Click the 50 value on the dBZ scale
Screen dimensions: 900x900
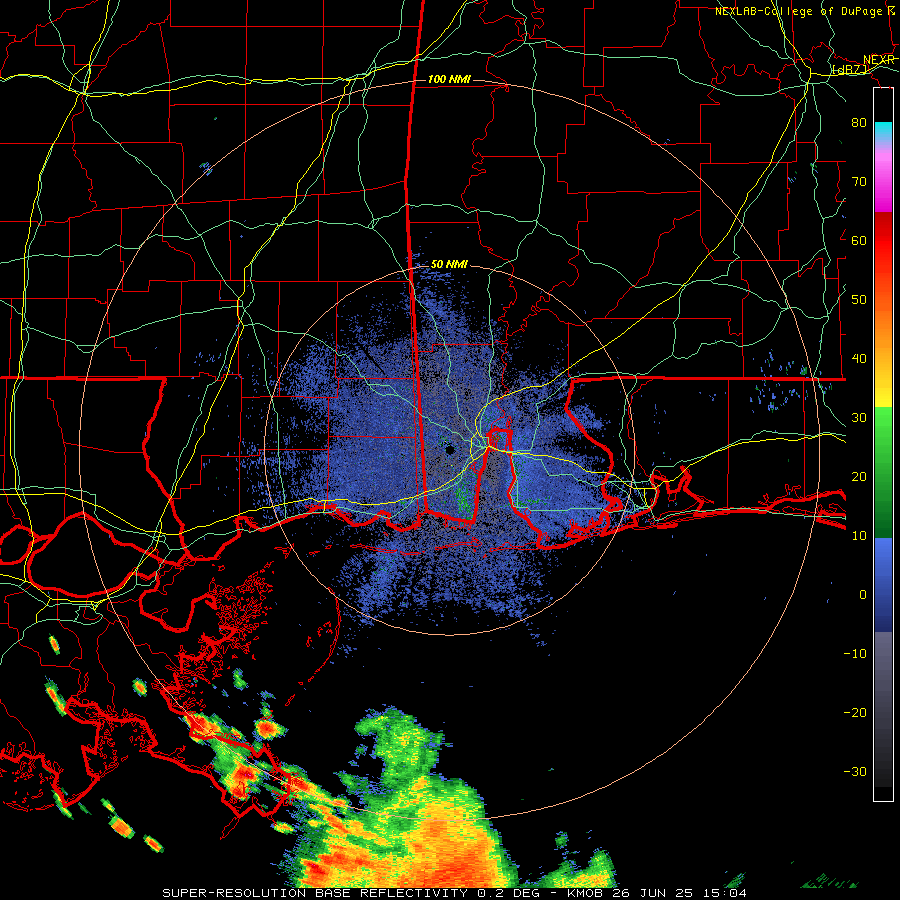859,300
